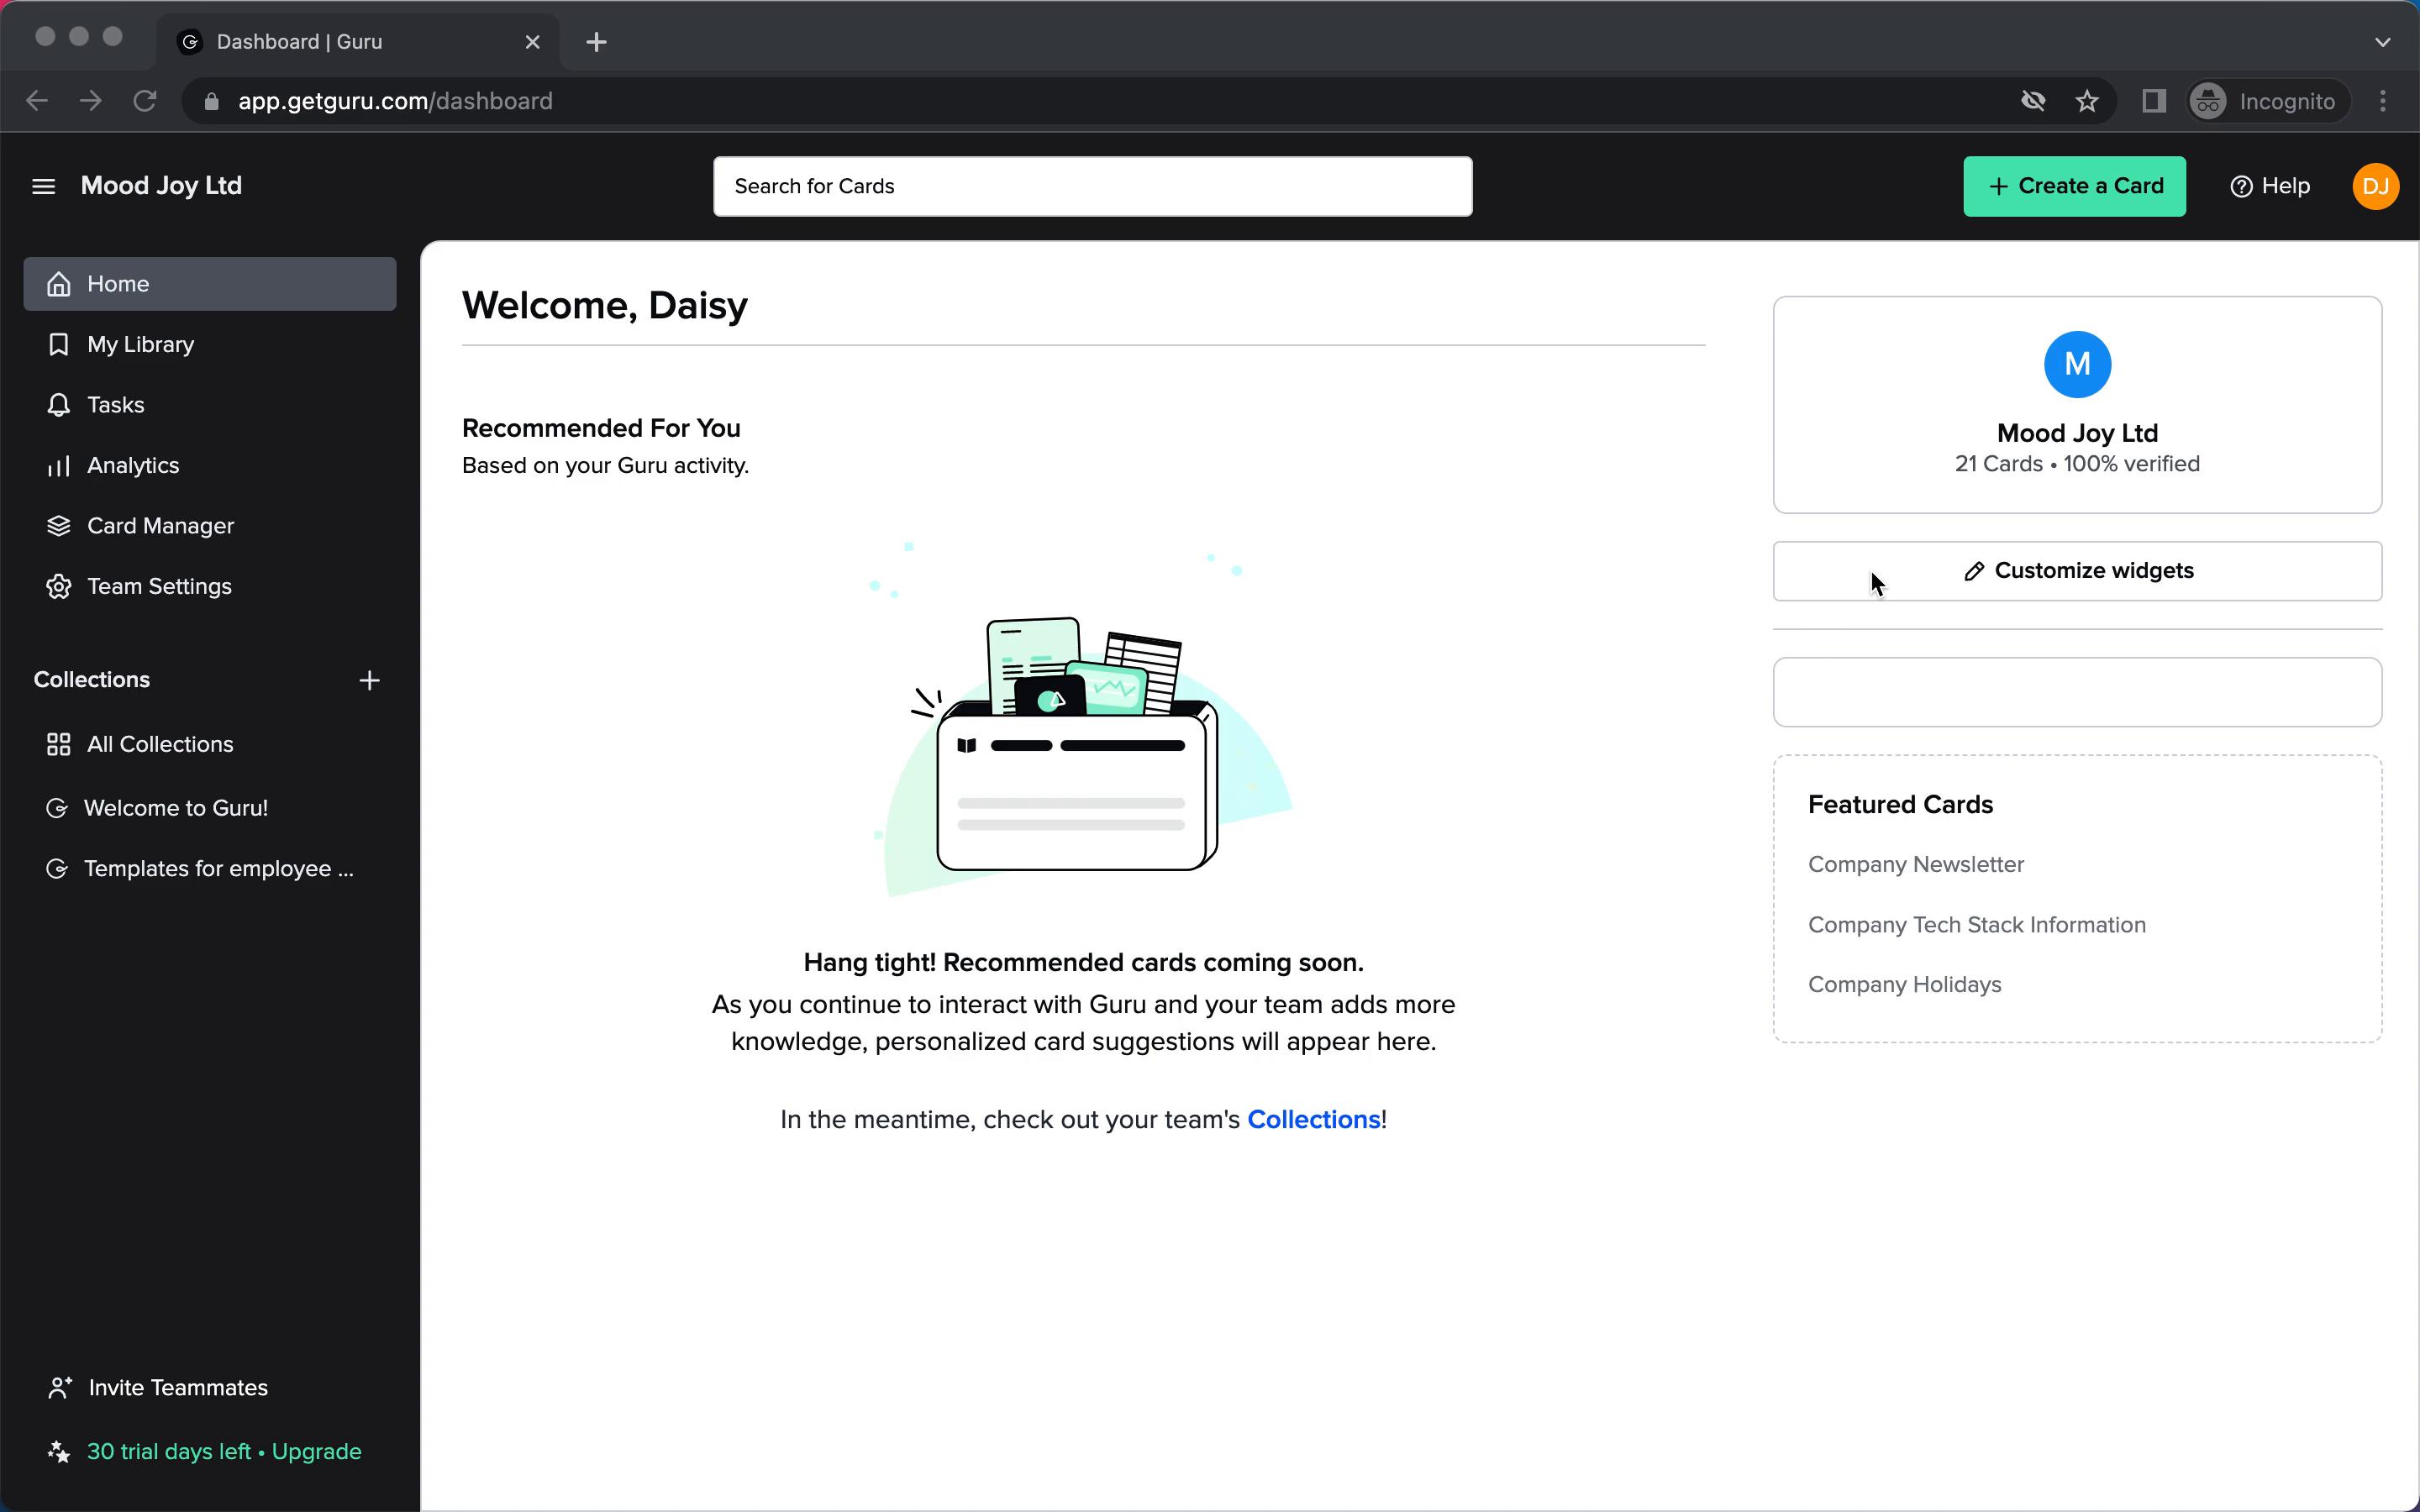Open new tab with plus button
Screen dimensions: 2420x1512
[597, 40]
